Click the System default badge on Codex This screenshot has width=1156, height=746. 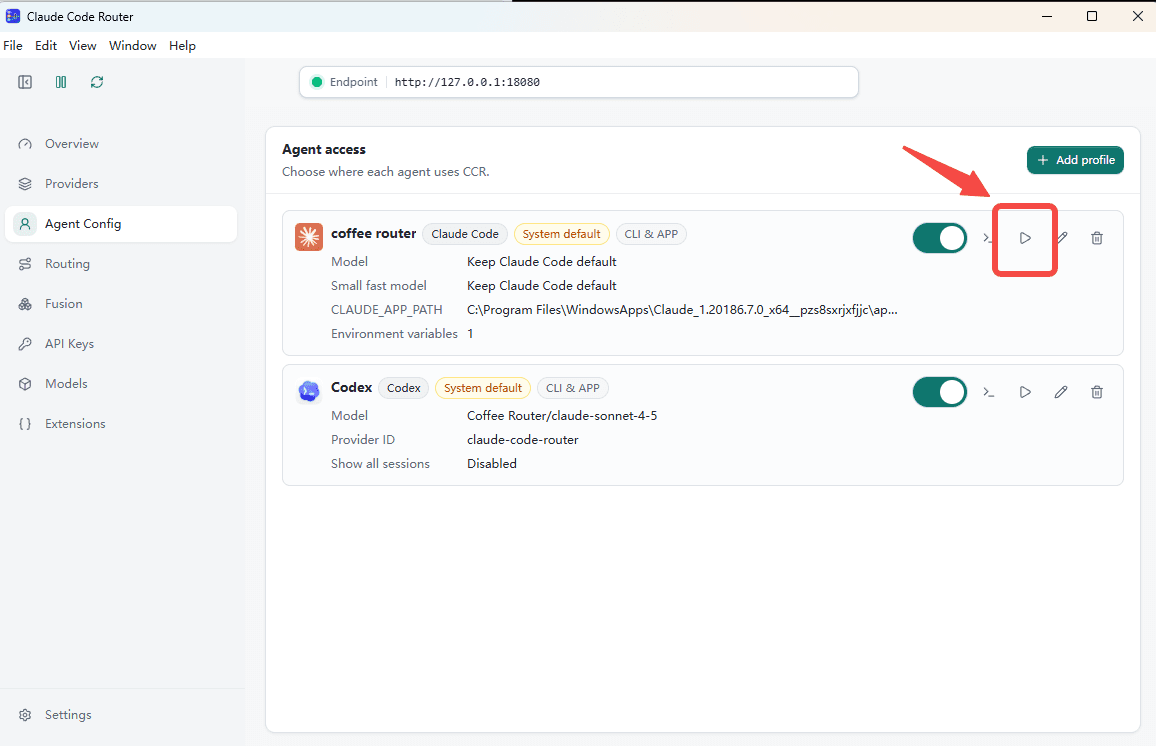(x=483, y=388)
